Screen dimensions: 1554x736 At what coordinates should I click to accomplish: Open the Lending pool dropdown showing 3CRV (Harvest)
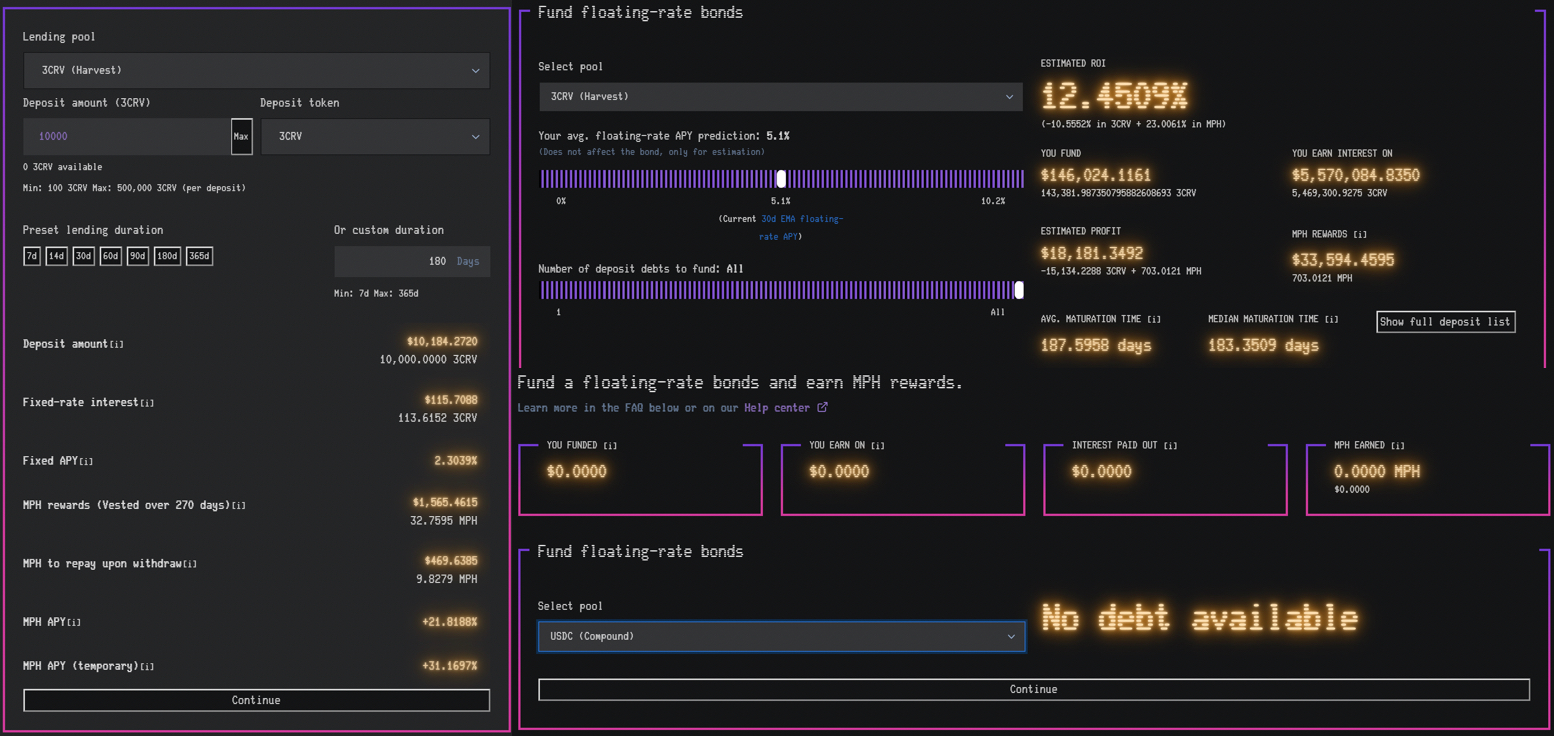[256, 70]
